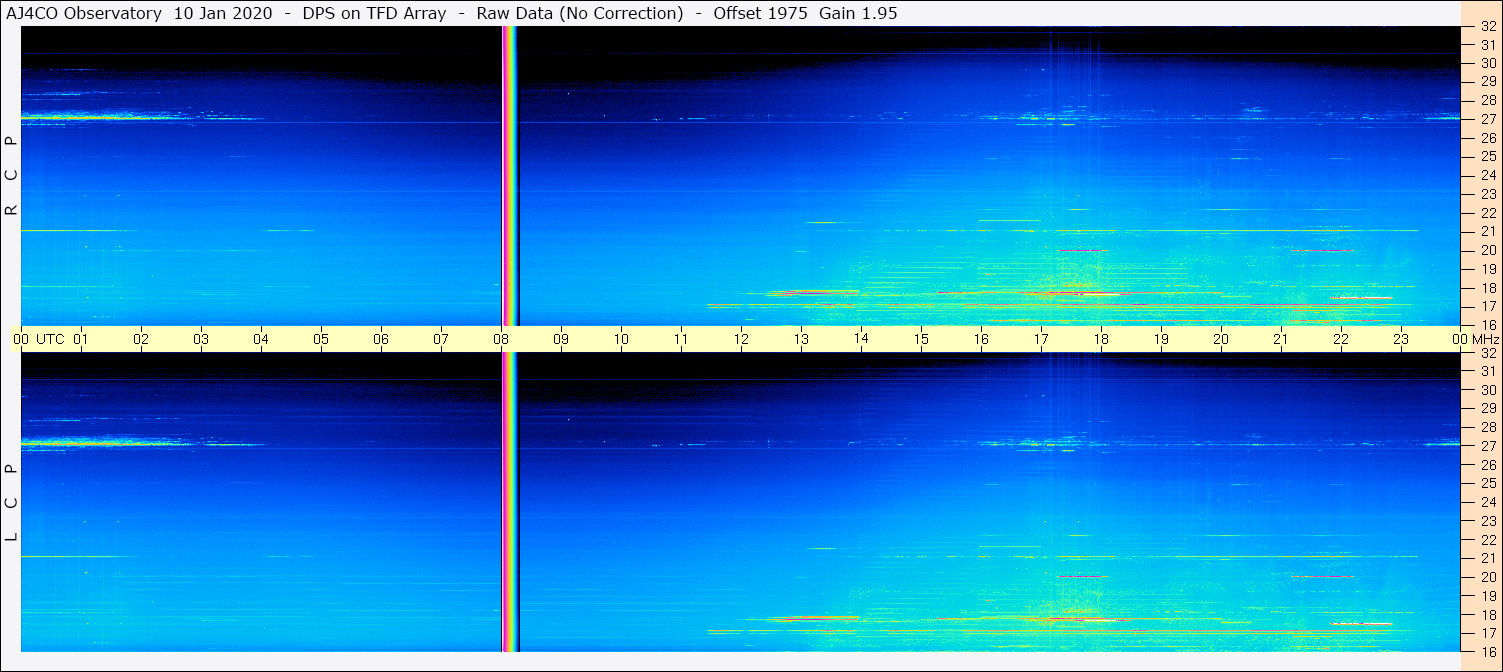The height and width of the screenshot is (672, 1503).
Task: Click the 27 MHz label in LCP scale
Action: [1488, 446]
